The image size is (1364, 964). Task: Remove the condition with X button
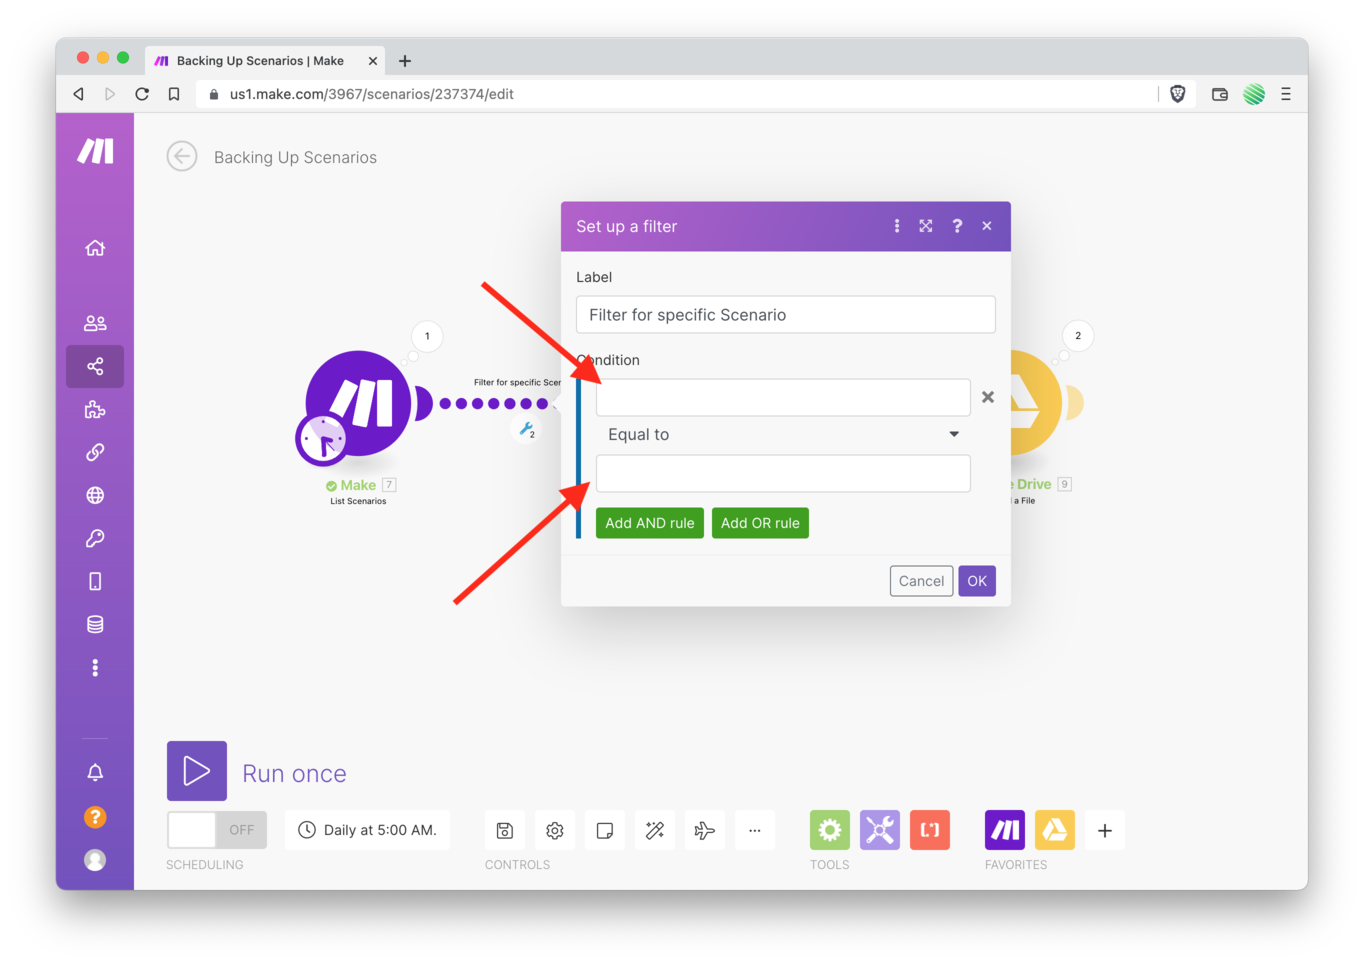(988, 397)
